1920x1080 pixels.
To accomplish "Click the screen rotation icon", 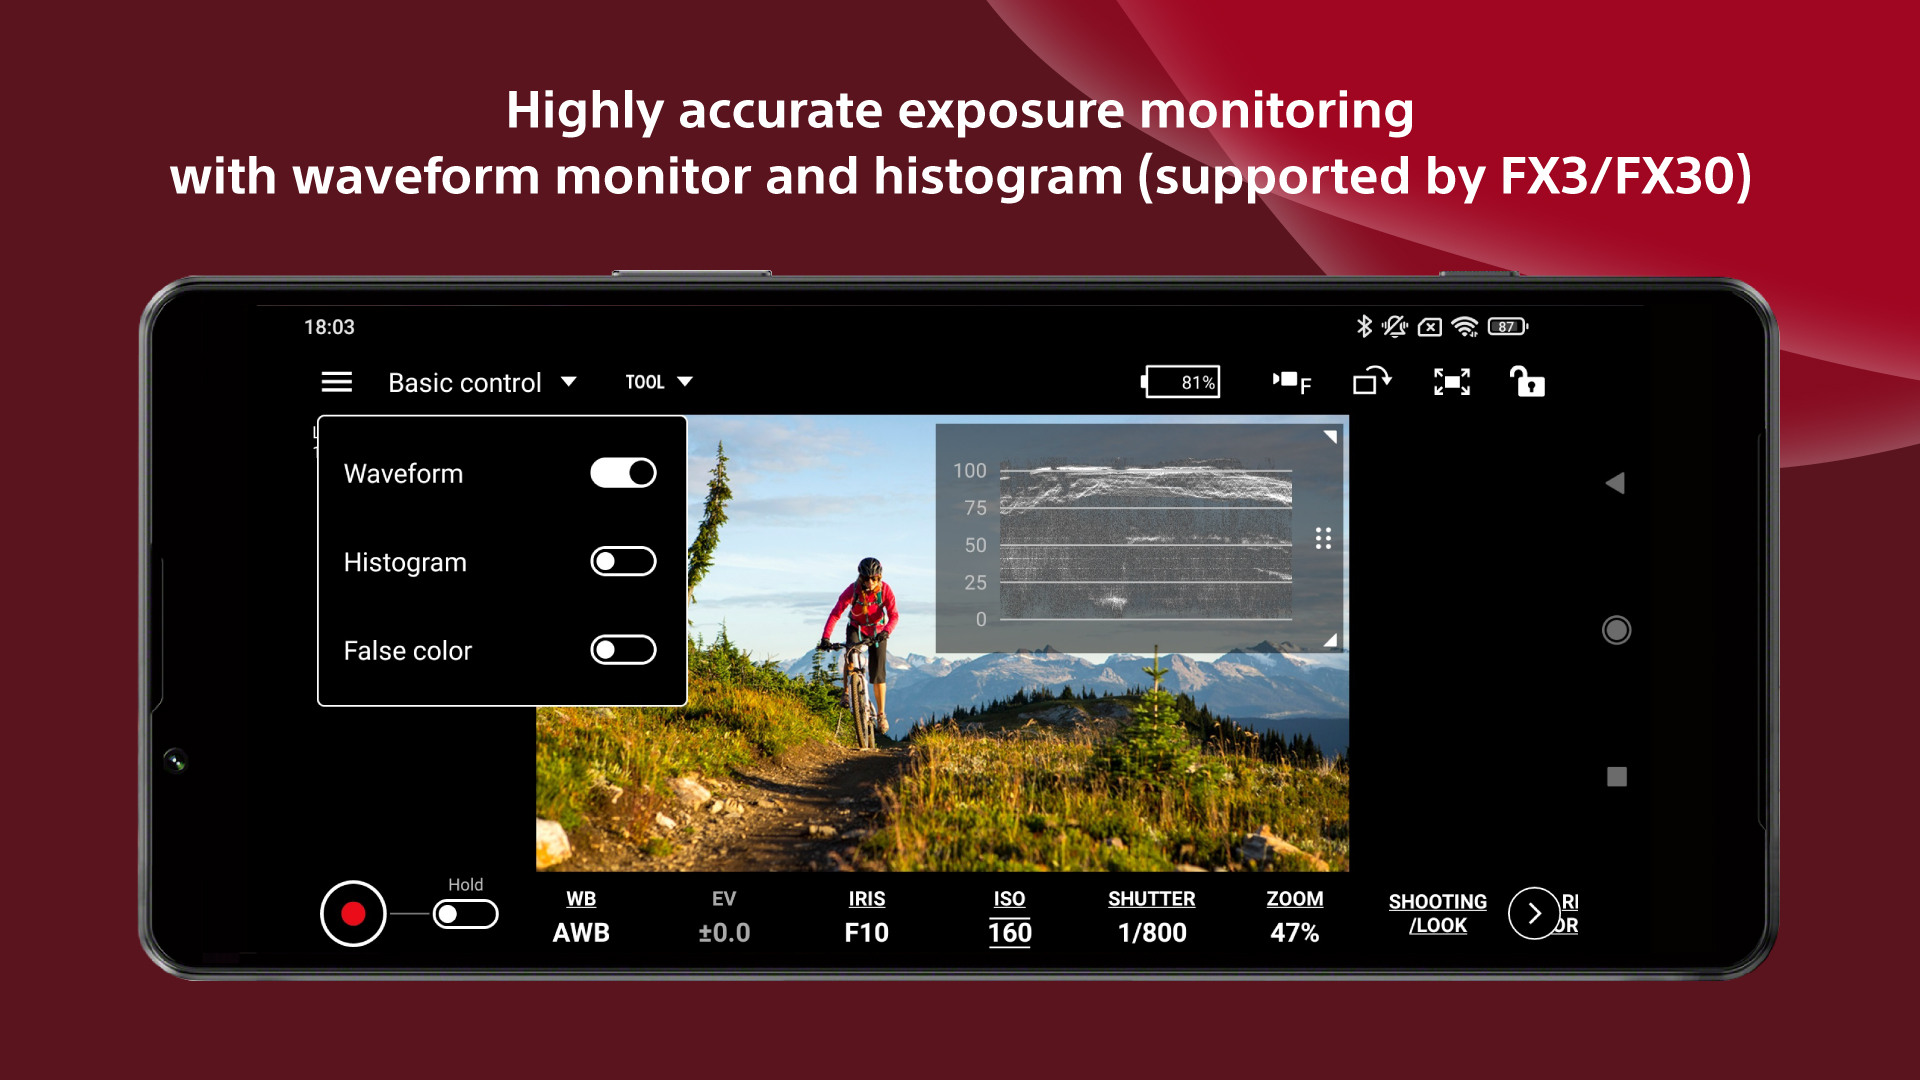I will point(1371,382).
